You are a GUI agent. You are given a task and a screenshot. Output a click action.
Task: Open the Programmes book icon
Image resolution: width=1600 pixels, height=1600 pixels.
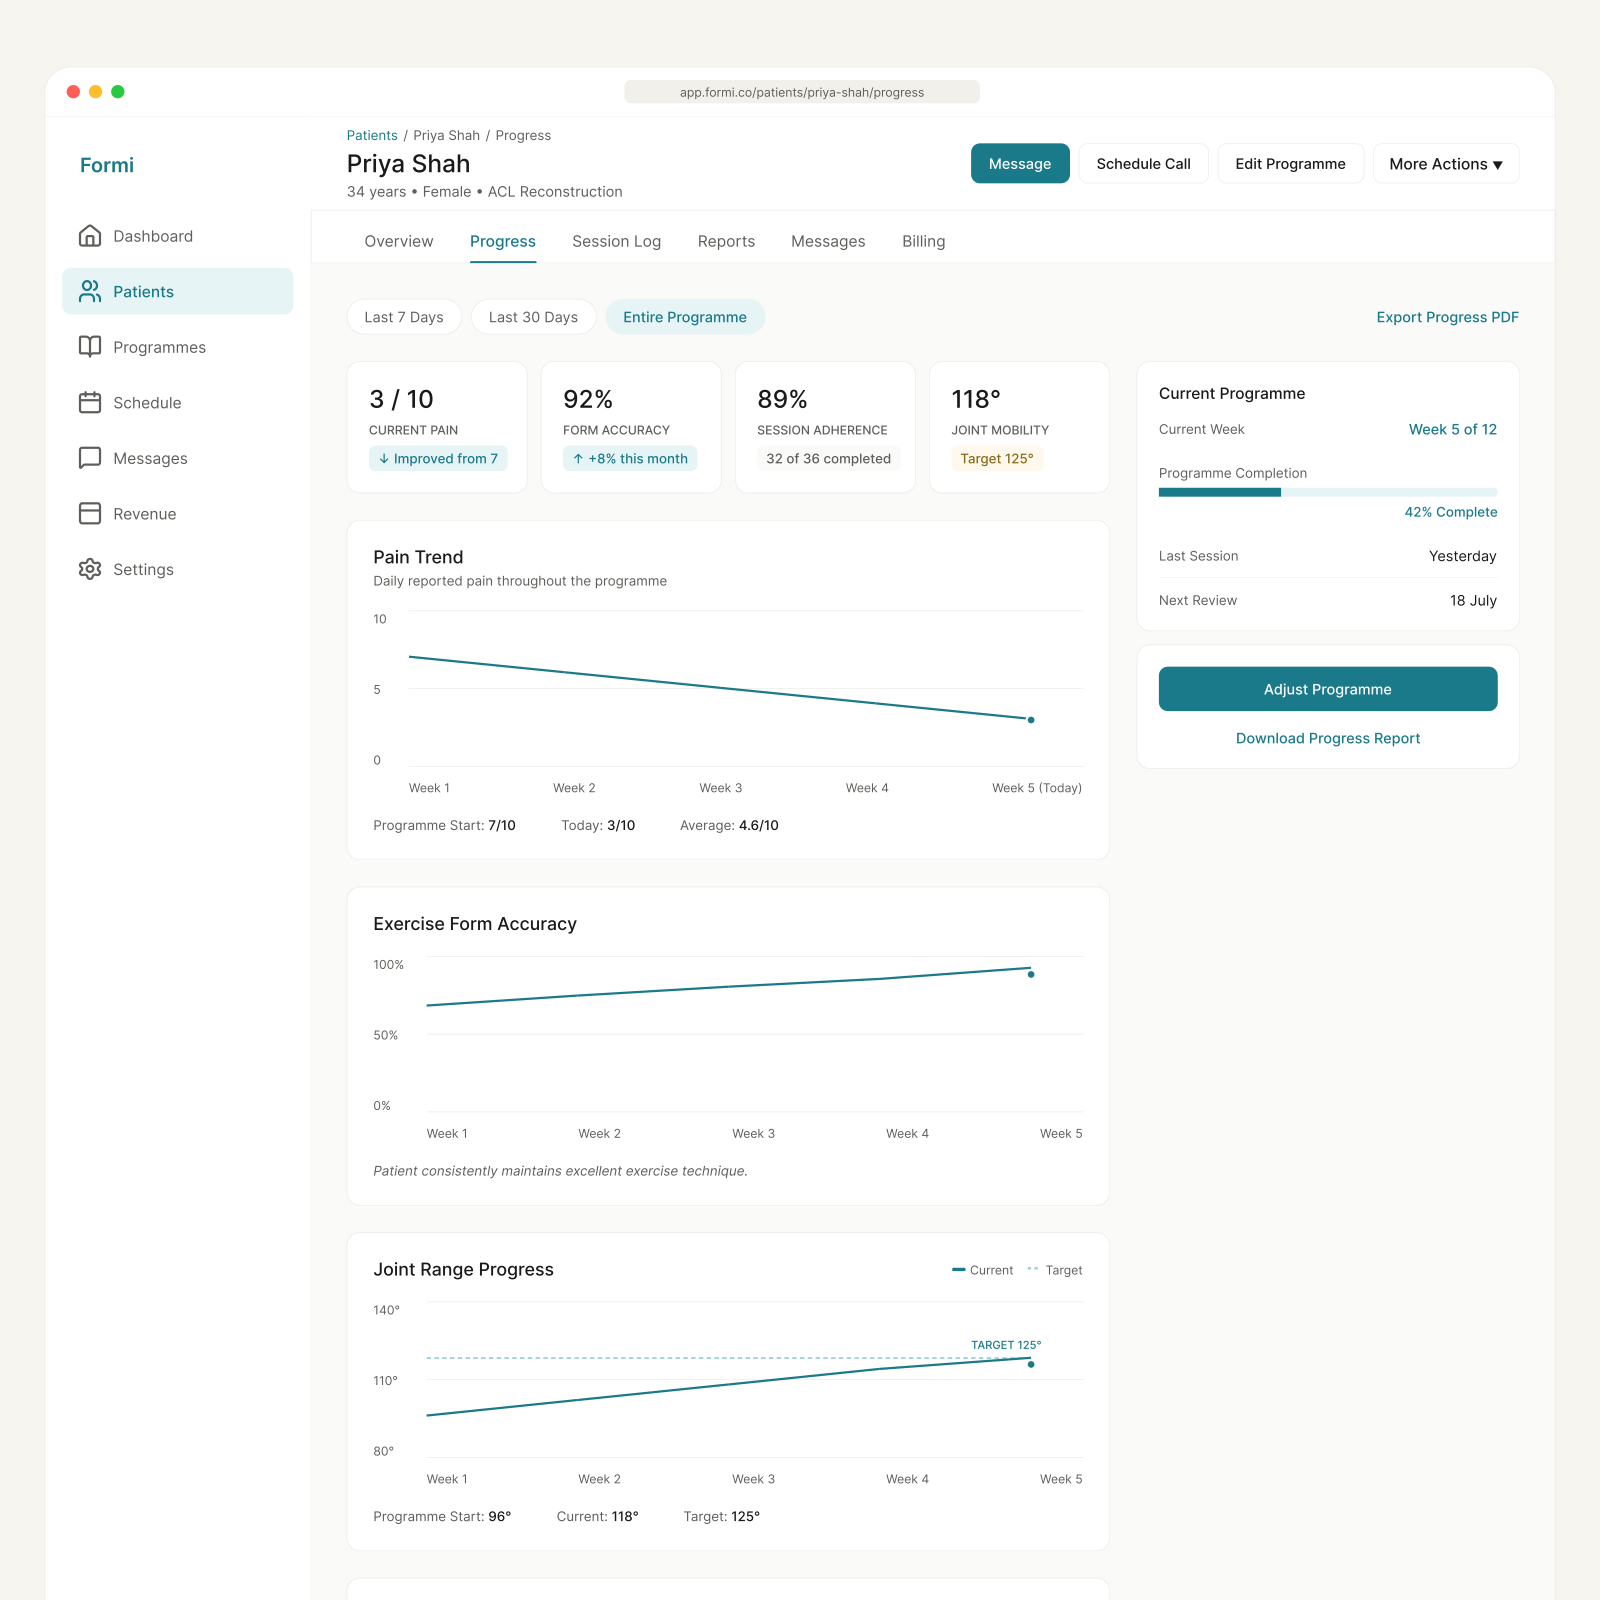pyautogui.click(x=90, y=347)
